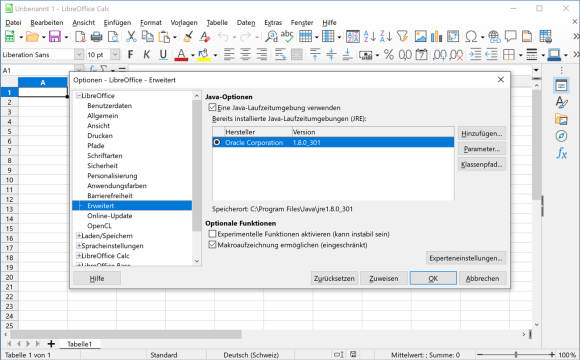
Task: Click the Print icon in toolbar
Action: pos(97,37)
